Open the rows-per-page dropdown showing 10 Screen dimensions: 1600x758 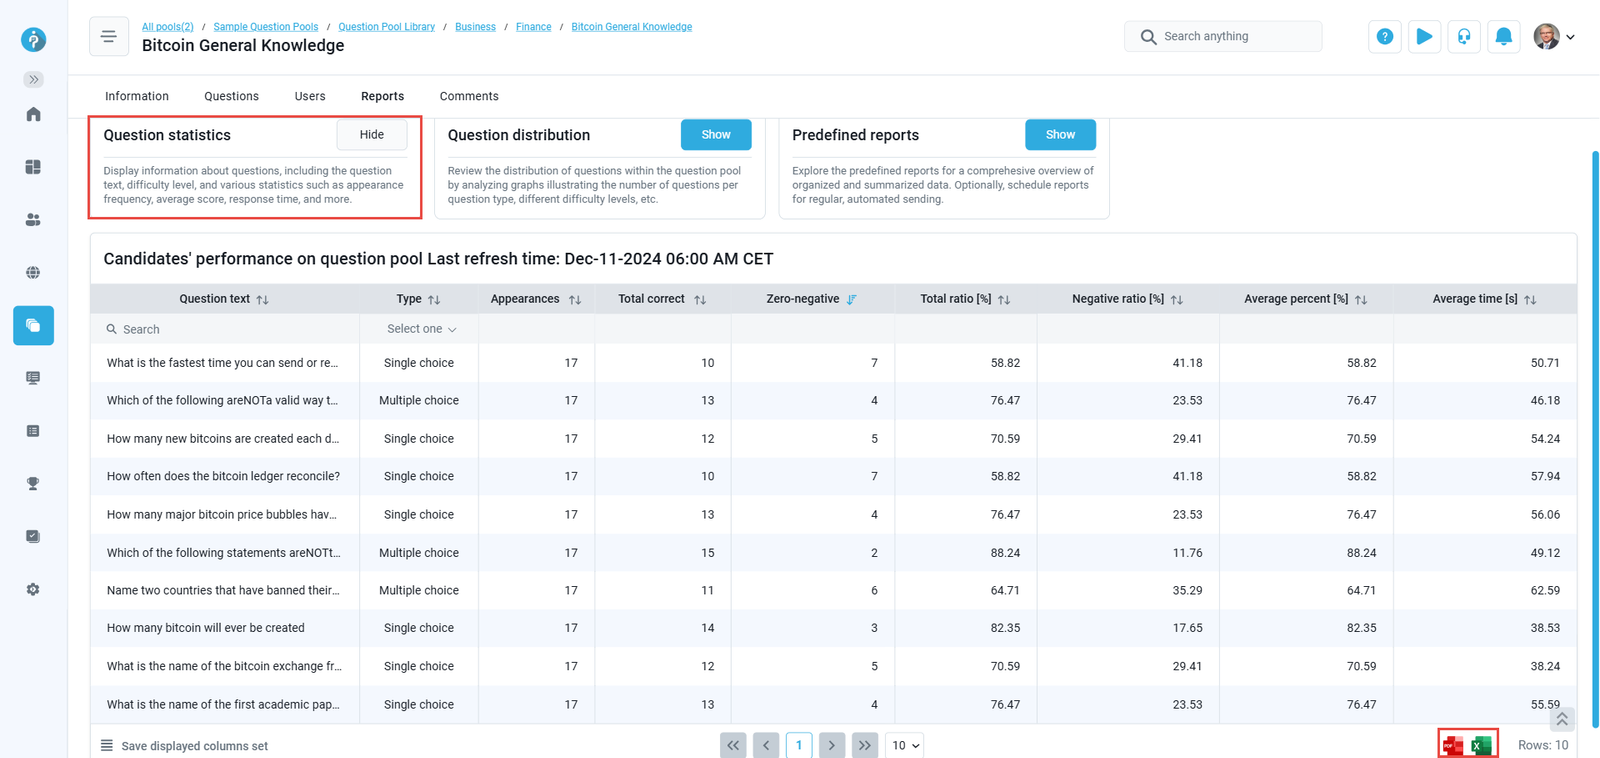pyautogui.click(x=904, y=745)
